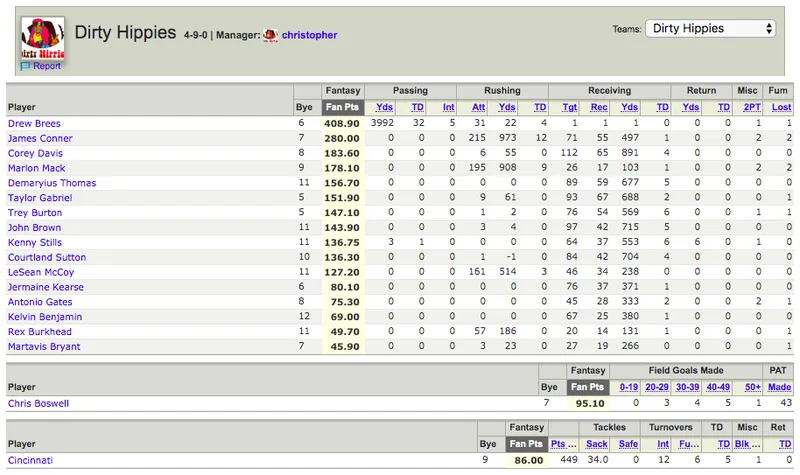The width and height of the screenshot is (800, 475).
Task: Click the Report flag icon
Action: (x=26, y=66)
